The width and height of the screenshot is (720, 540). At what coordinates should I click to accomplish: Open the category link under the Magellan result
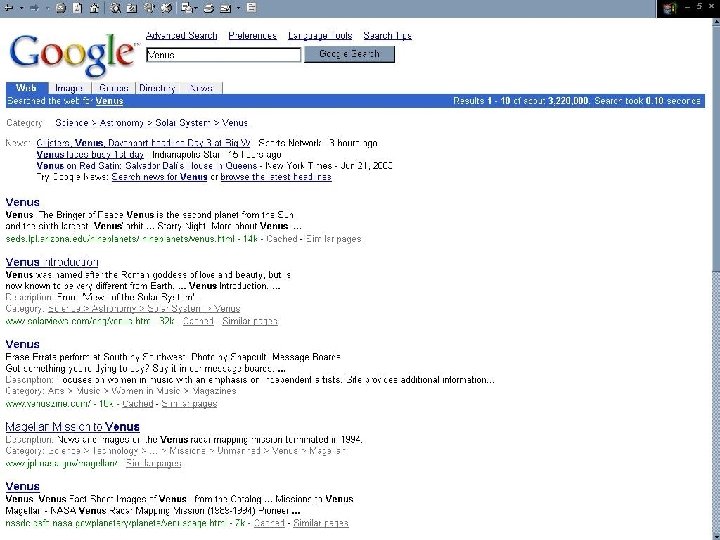(x=197, y=451)
